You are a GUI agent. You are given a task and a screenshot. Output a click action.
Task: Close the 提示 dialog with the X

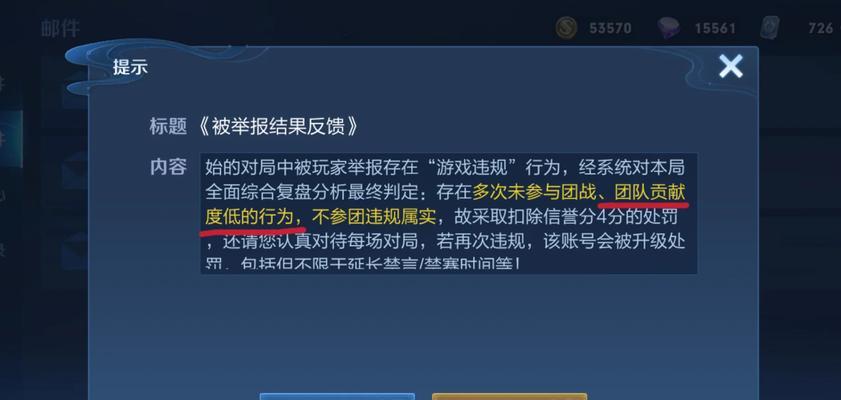pyautogui.click(x=731, y=66)
